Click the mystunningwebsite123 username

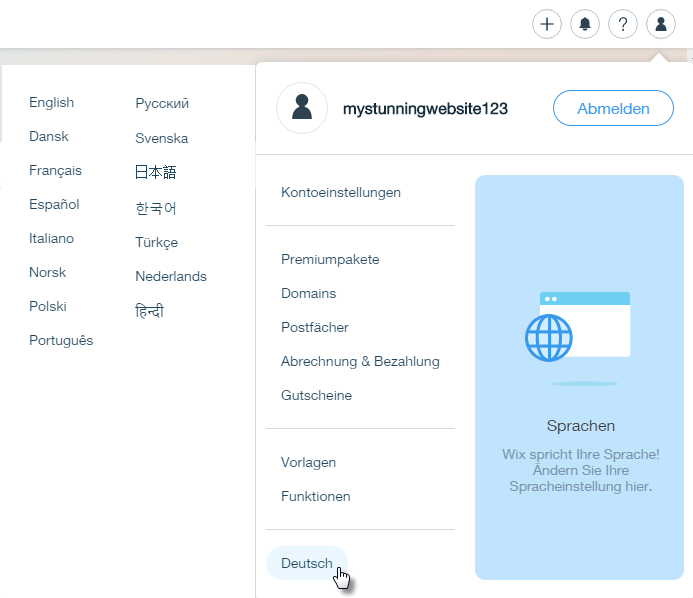pyautogui.click(x=426, y=108)
